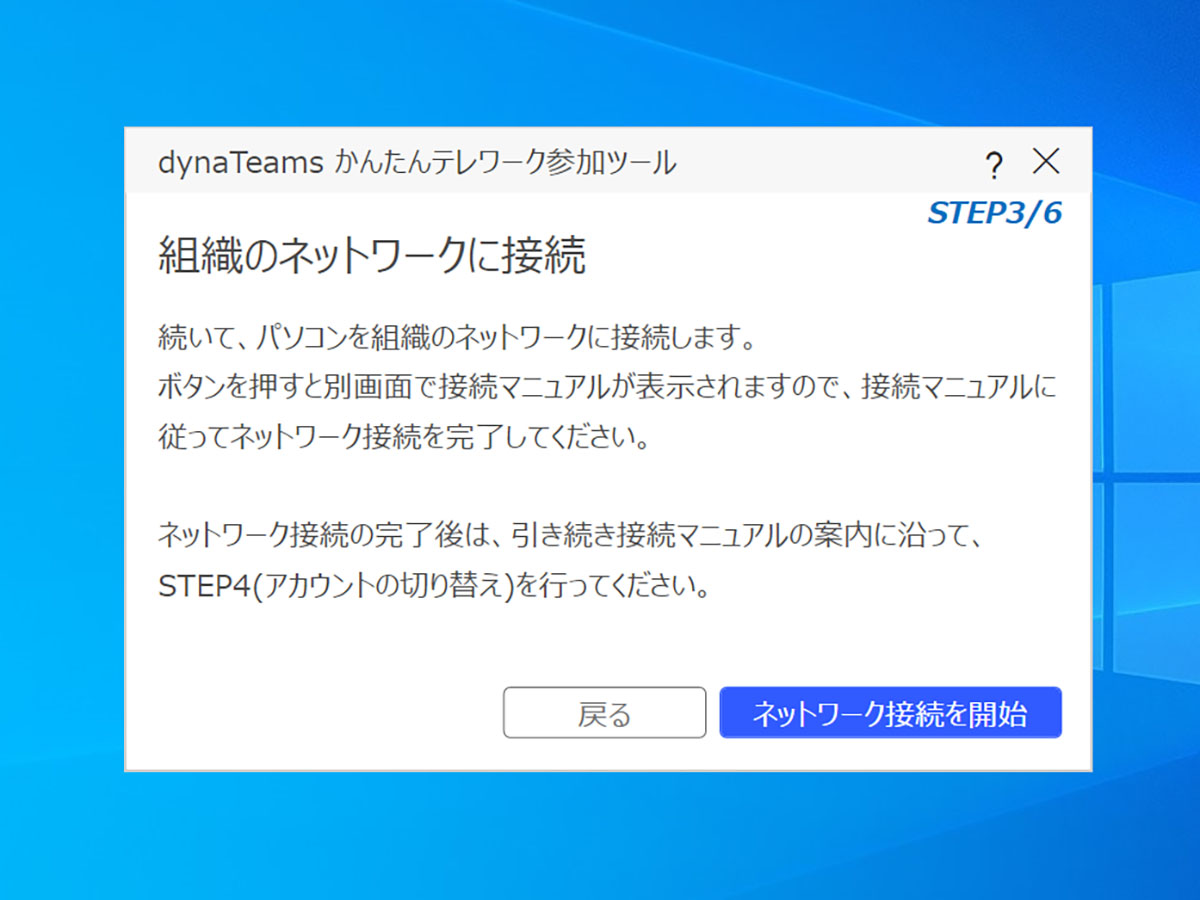Click the line starting ネットワーク接続の完了後は
This screenshot has height=900, width=1200.
[x=572, y=535]
